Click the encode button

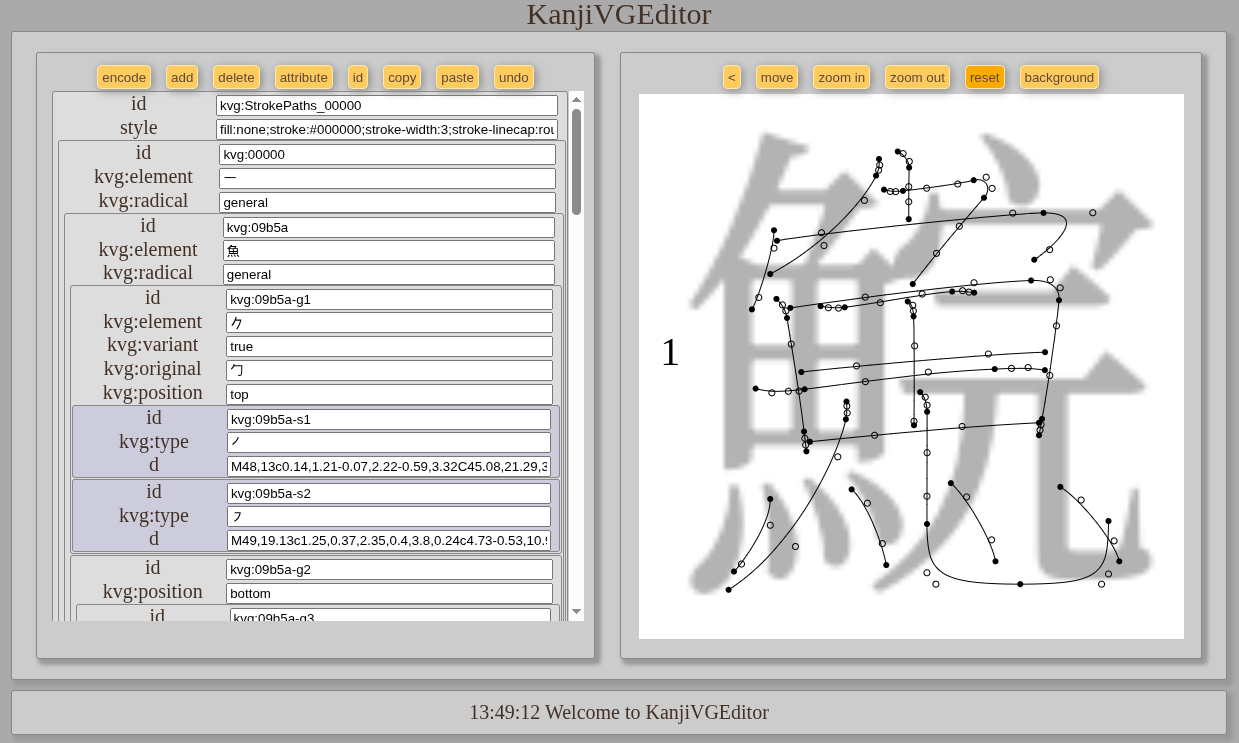click(x=124, y=77)
